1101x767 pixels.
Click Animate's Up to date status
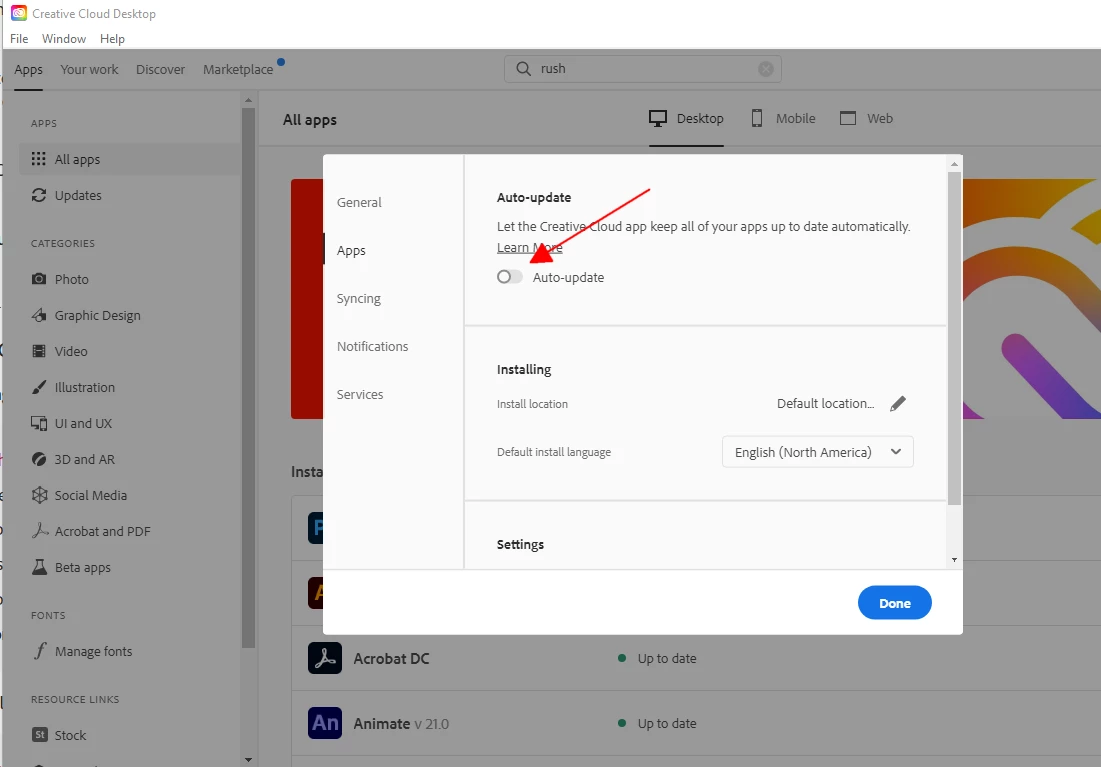tap(657, 723)
